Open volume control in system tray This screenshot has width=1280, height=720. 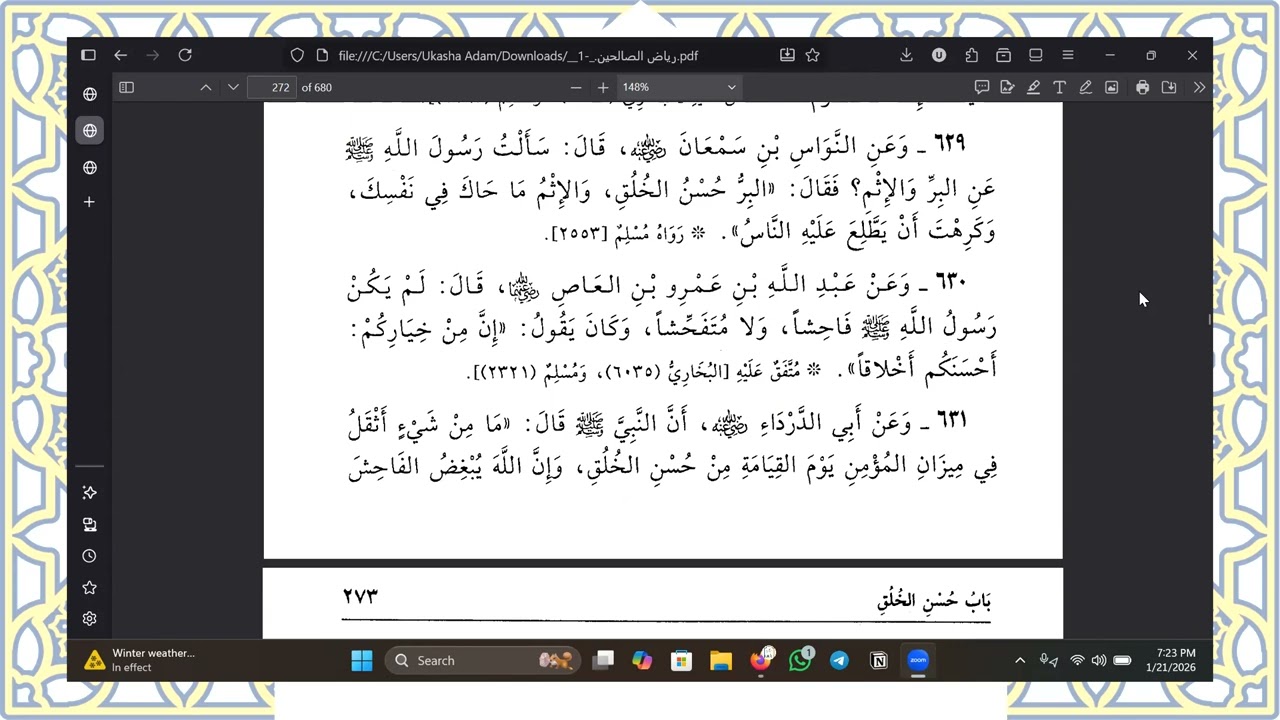tap(1099, 660)
